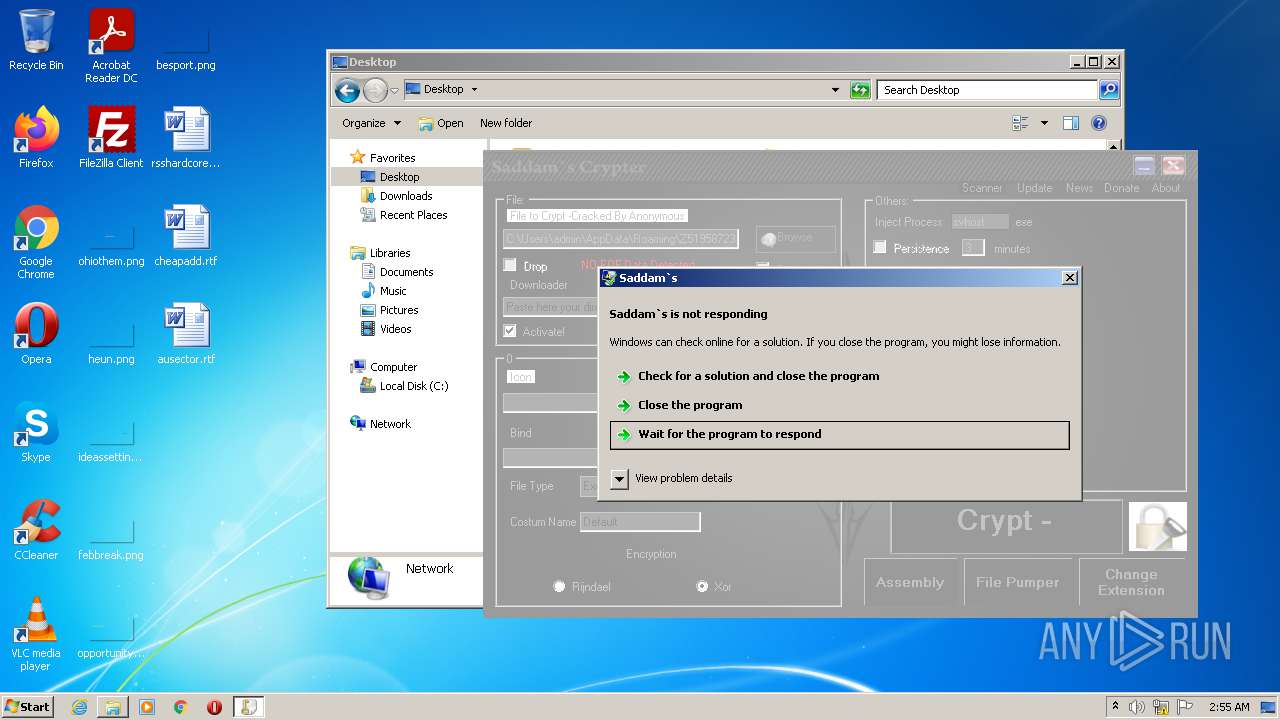This screenshot has width=1280, height=720.
Task: Click the Search Desktop input field
Action: (x=987, y=90)
